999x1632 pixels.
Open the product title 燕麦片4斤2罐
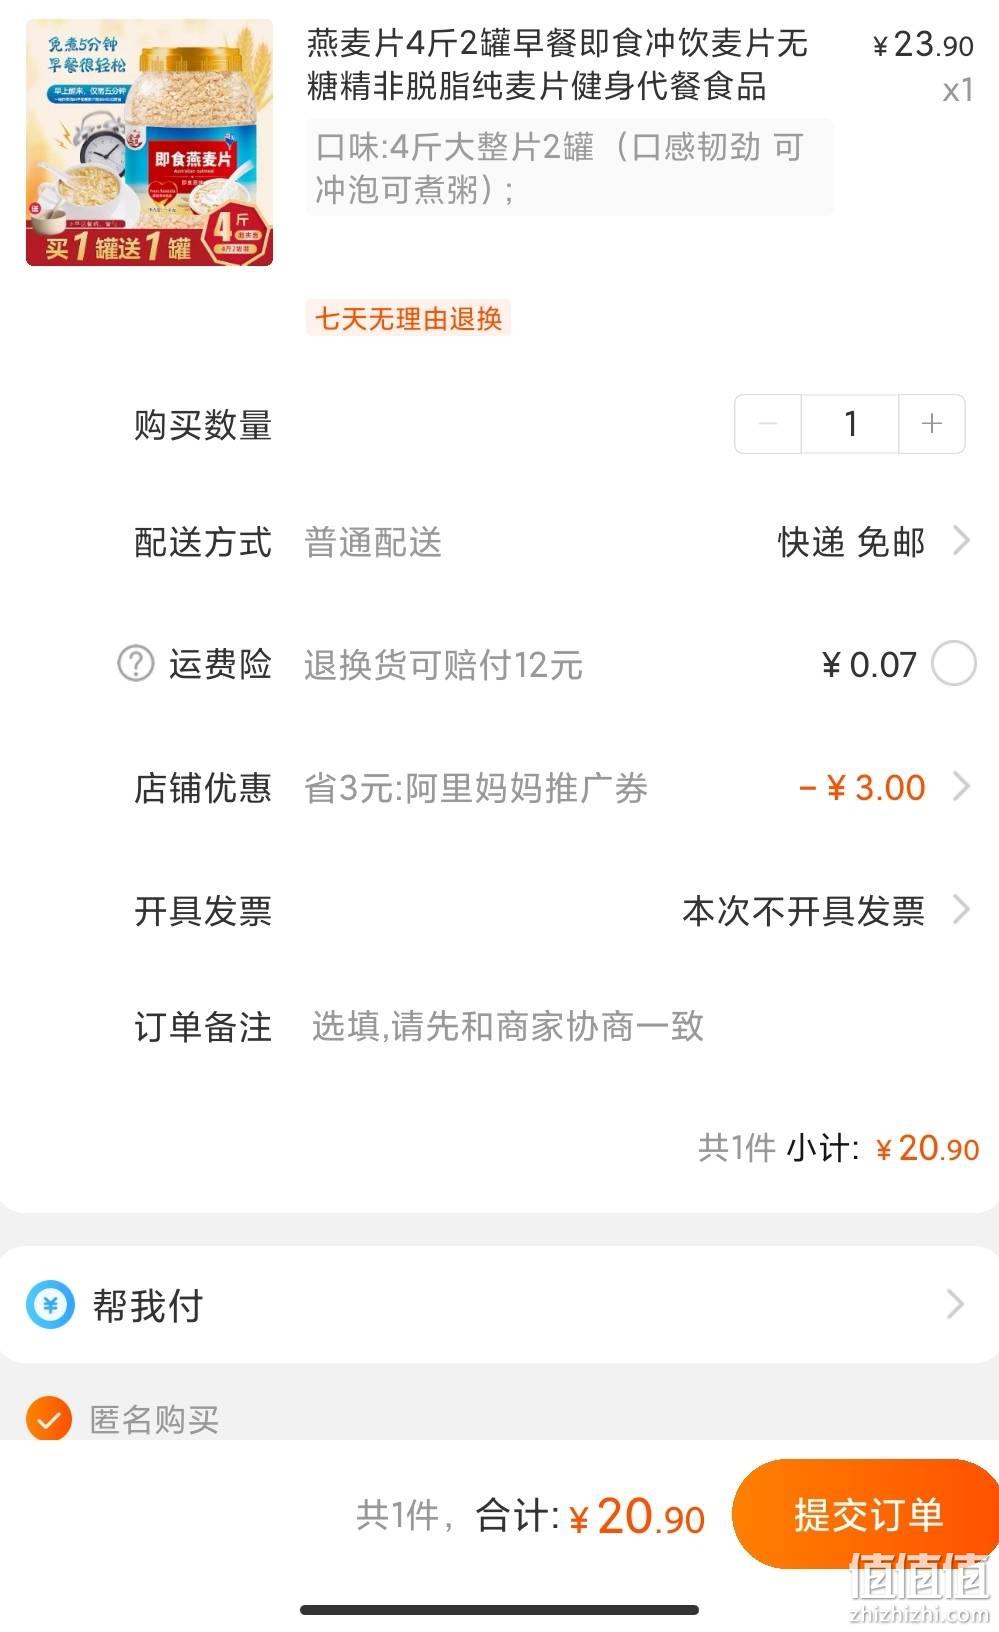tap(557, 64)
